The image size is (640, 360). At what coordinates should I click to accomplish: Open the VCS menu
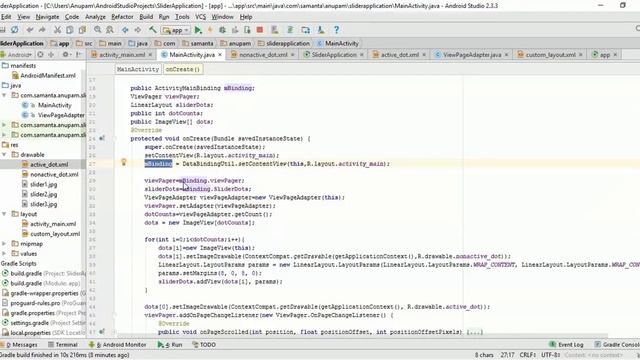coord(200,17)
